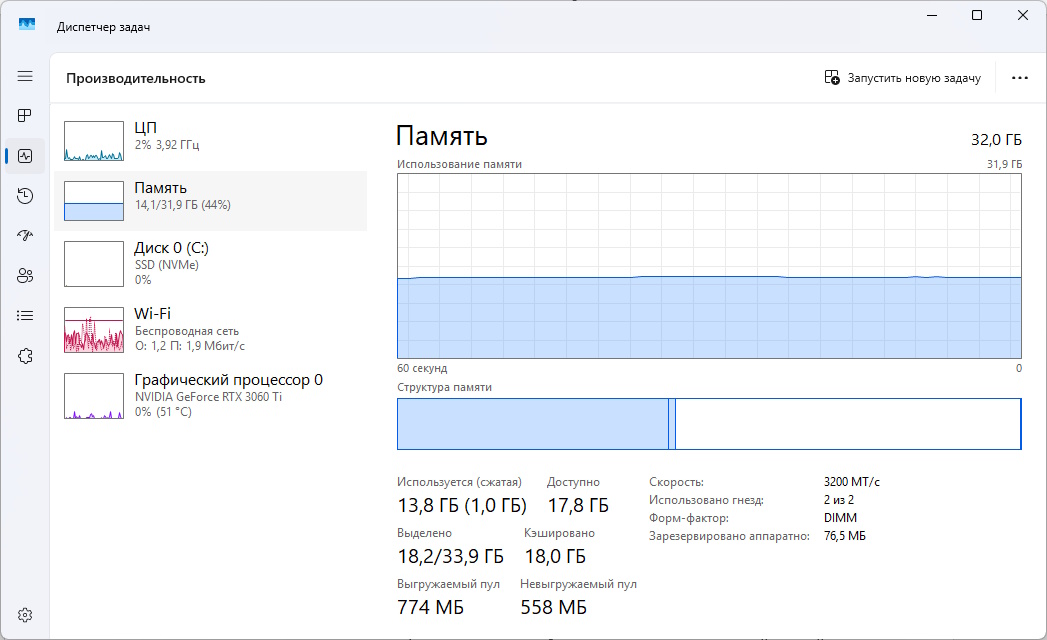Select the Performance page icon

click(x=25, y=156)
